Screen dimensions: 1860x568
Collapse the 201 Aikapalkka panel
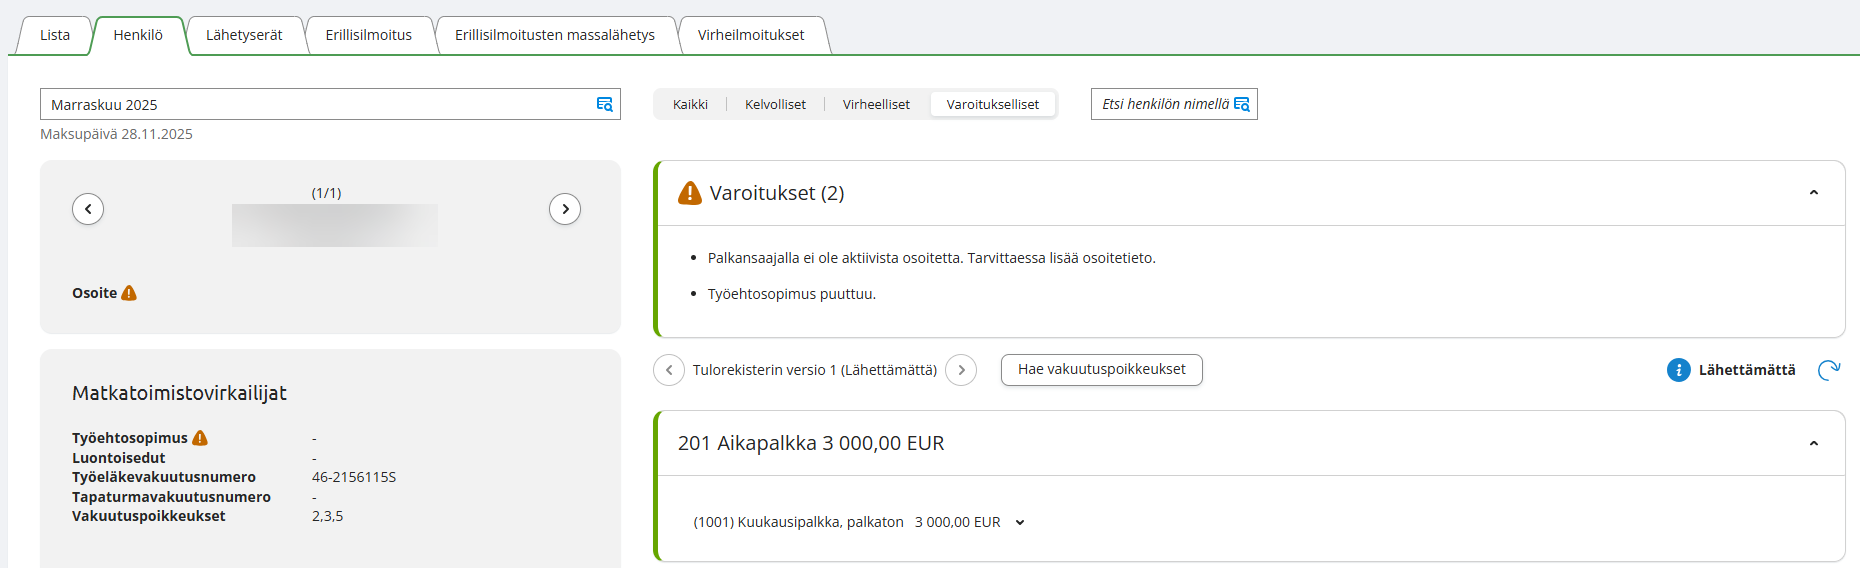1814,443
